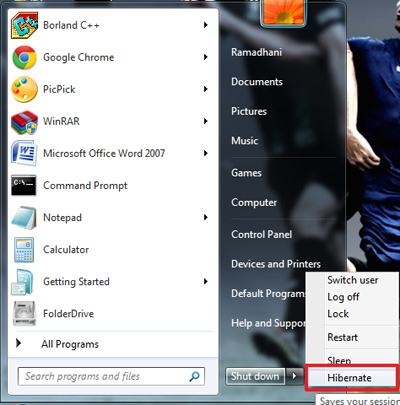
Task: Click the Getting Started icon
Action: pyautogui.click(x=23, y=282)
